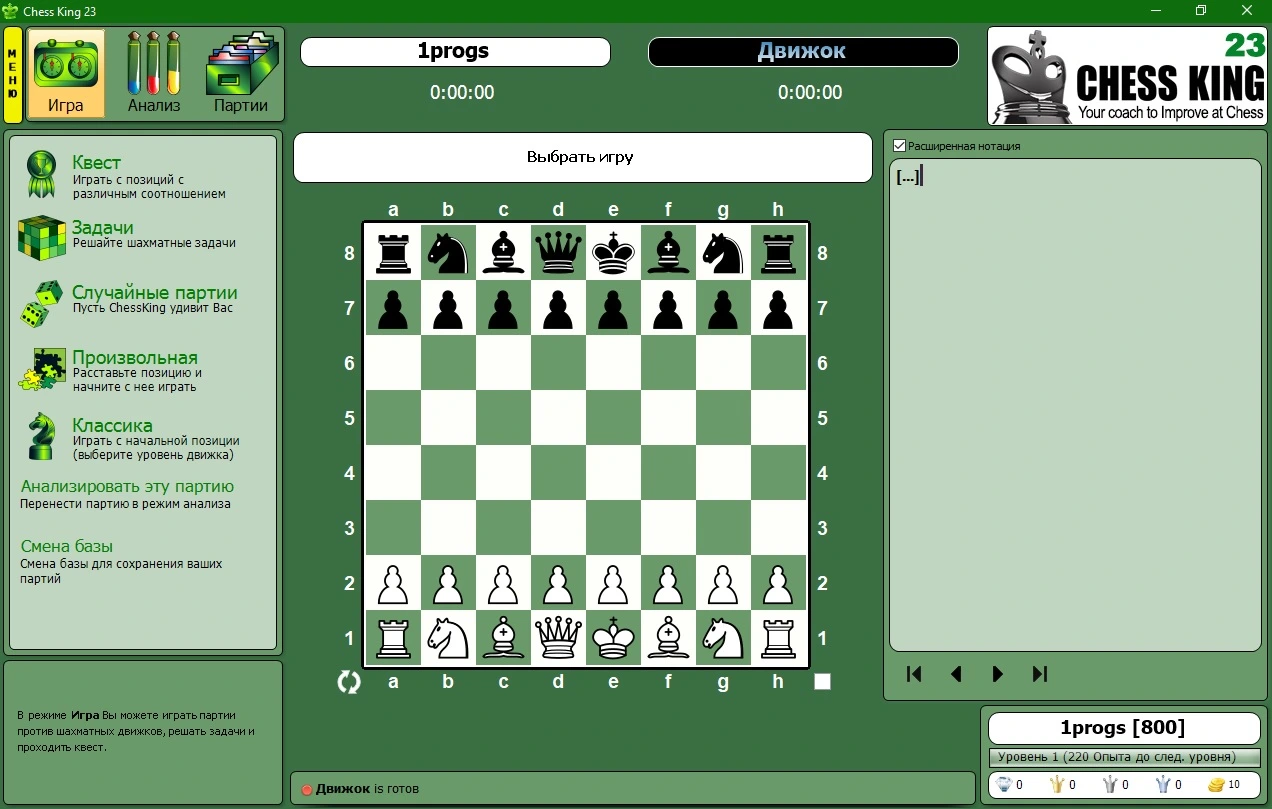Jump to first move

click(914, 674)
